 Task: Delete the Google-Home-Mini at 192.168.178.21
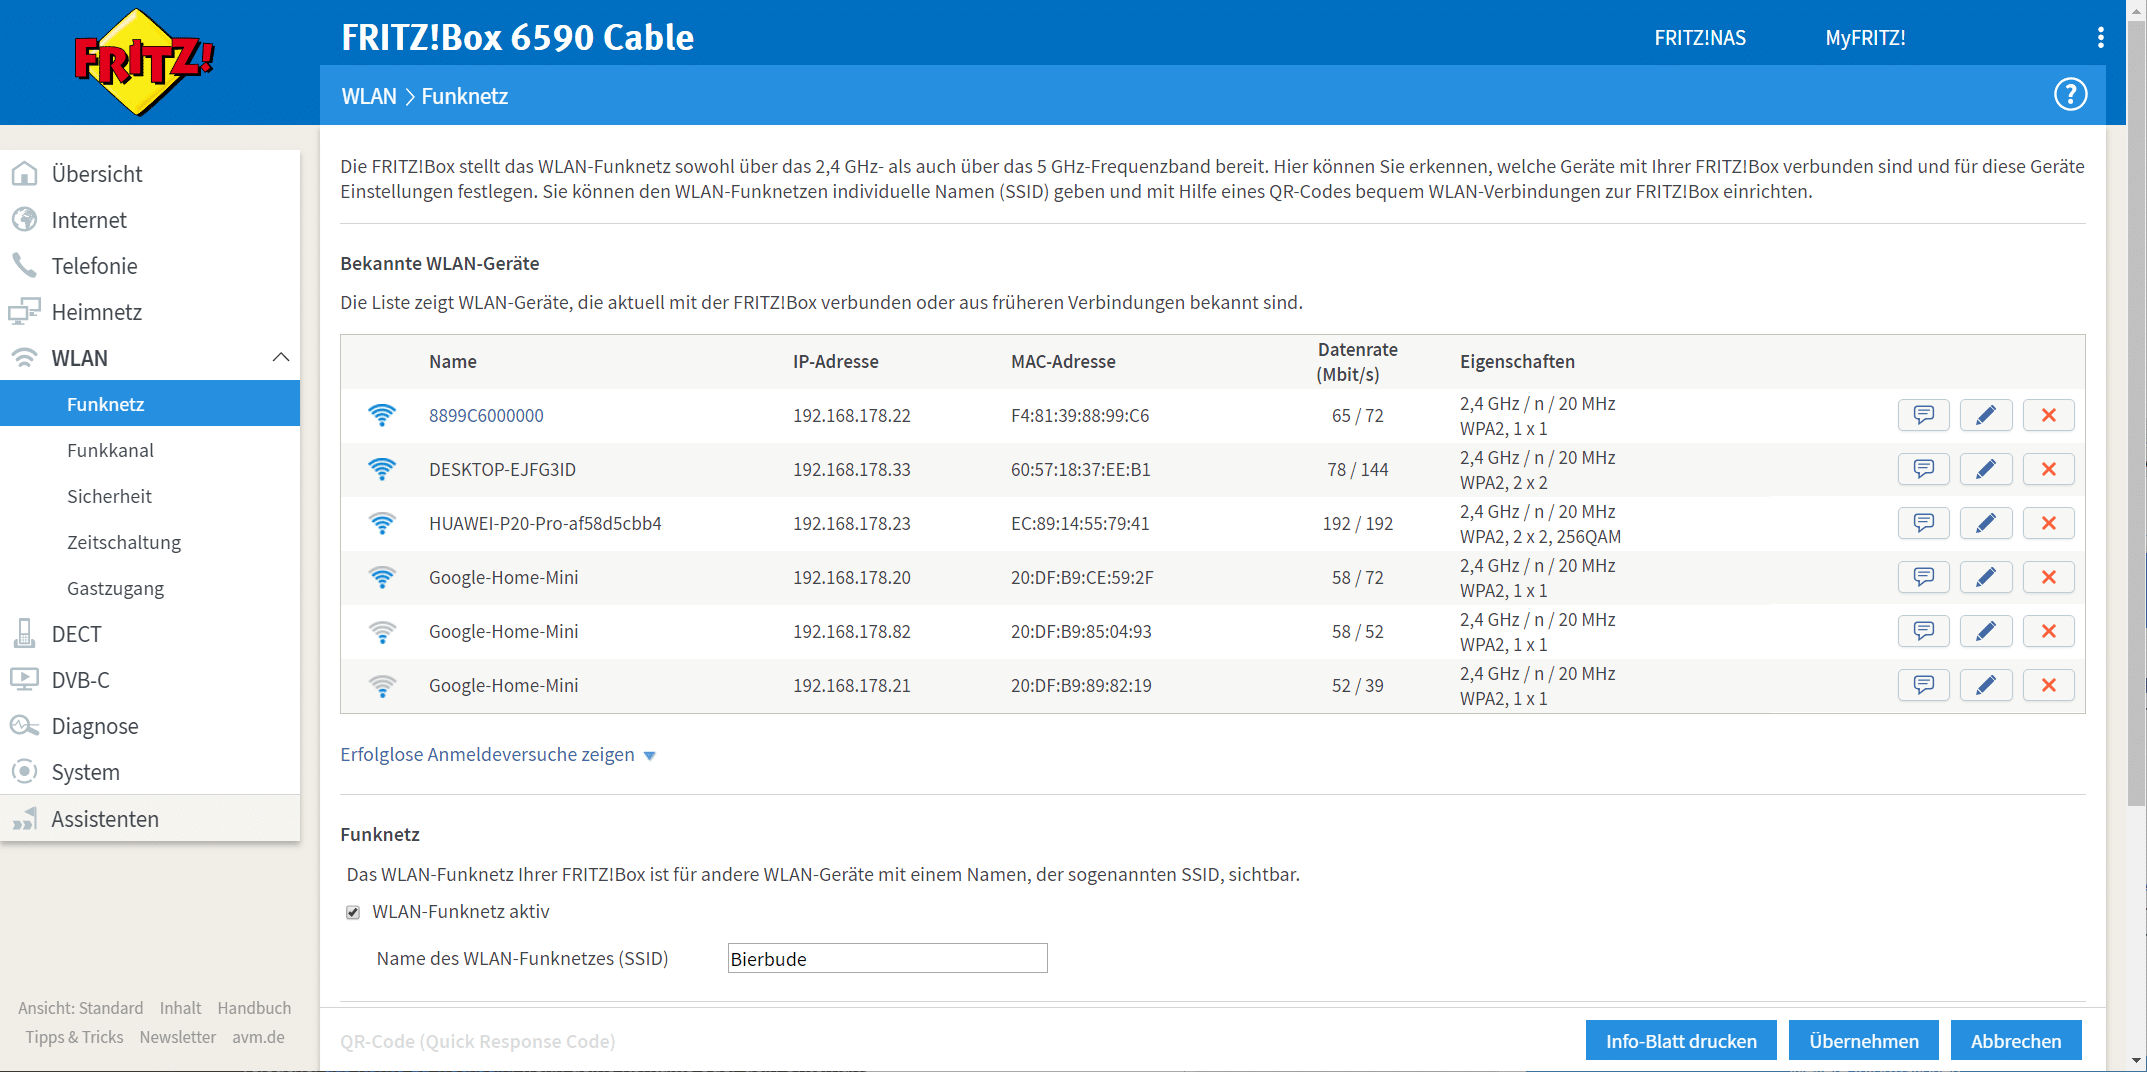click(2048, 685)
